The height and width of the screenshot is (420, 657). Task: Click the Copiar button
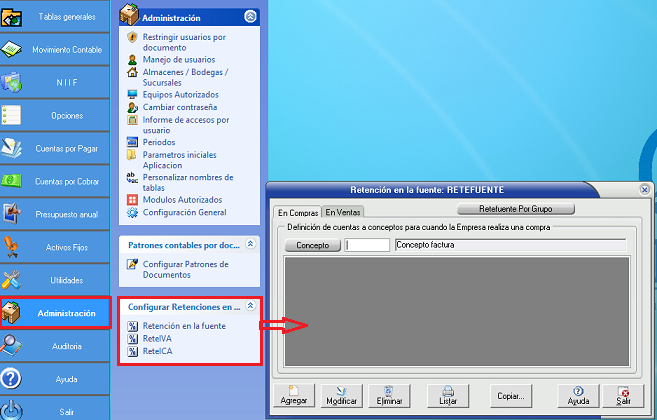coord(512,396)
